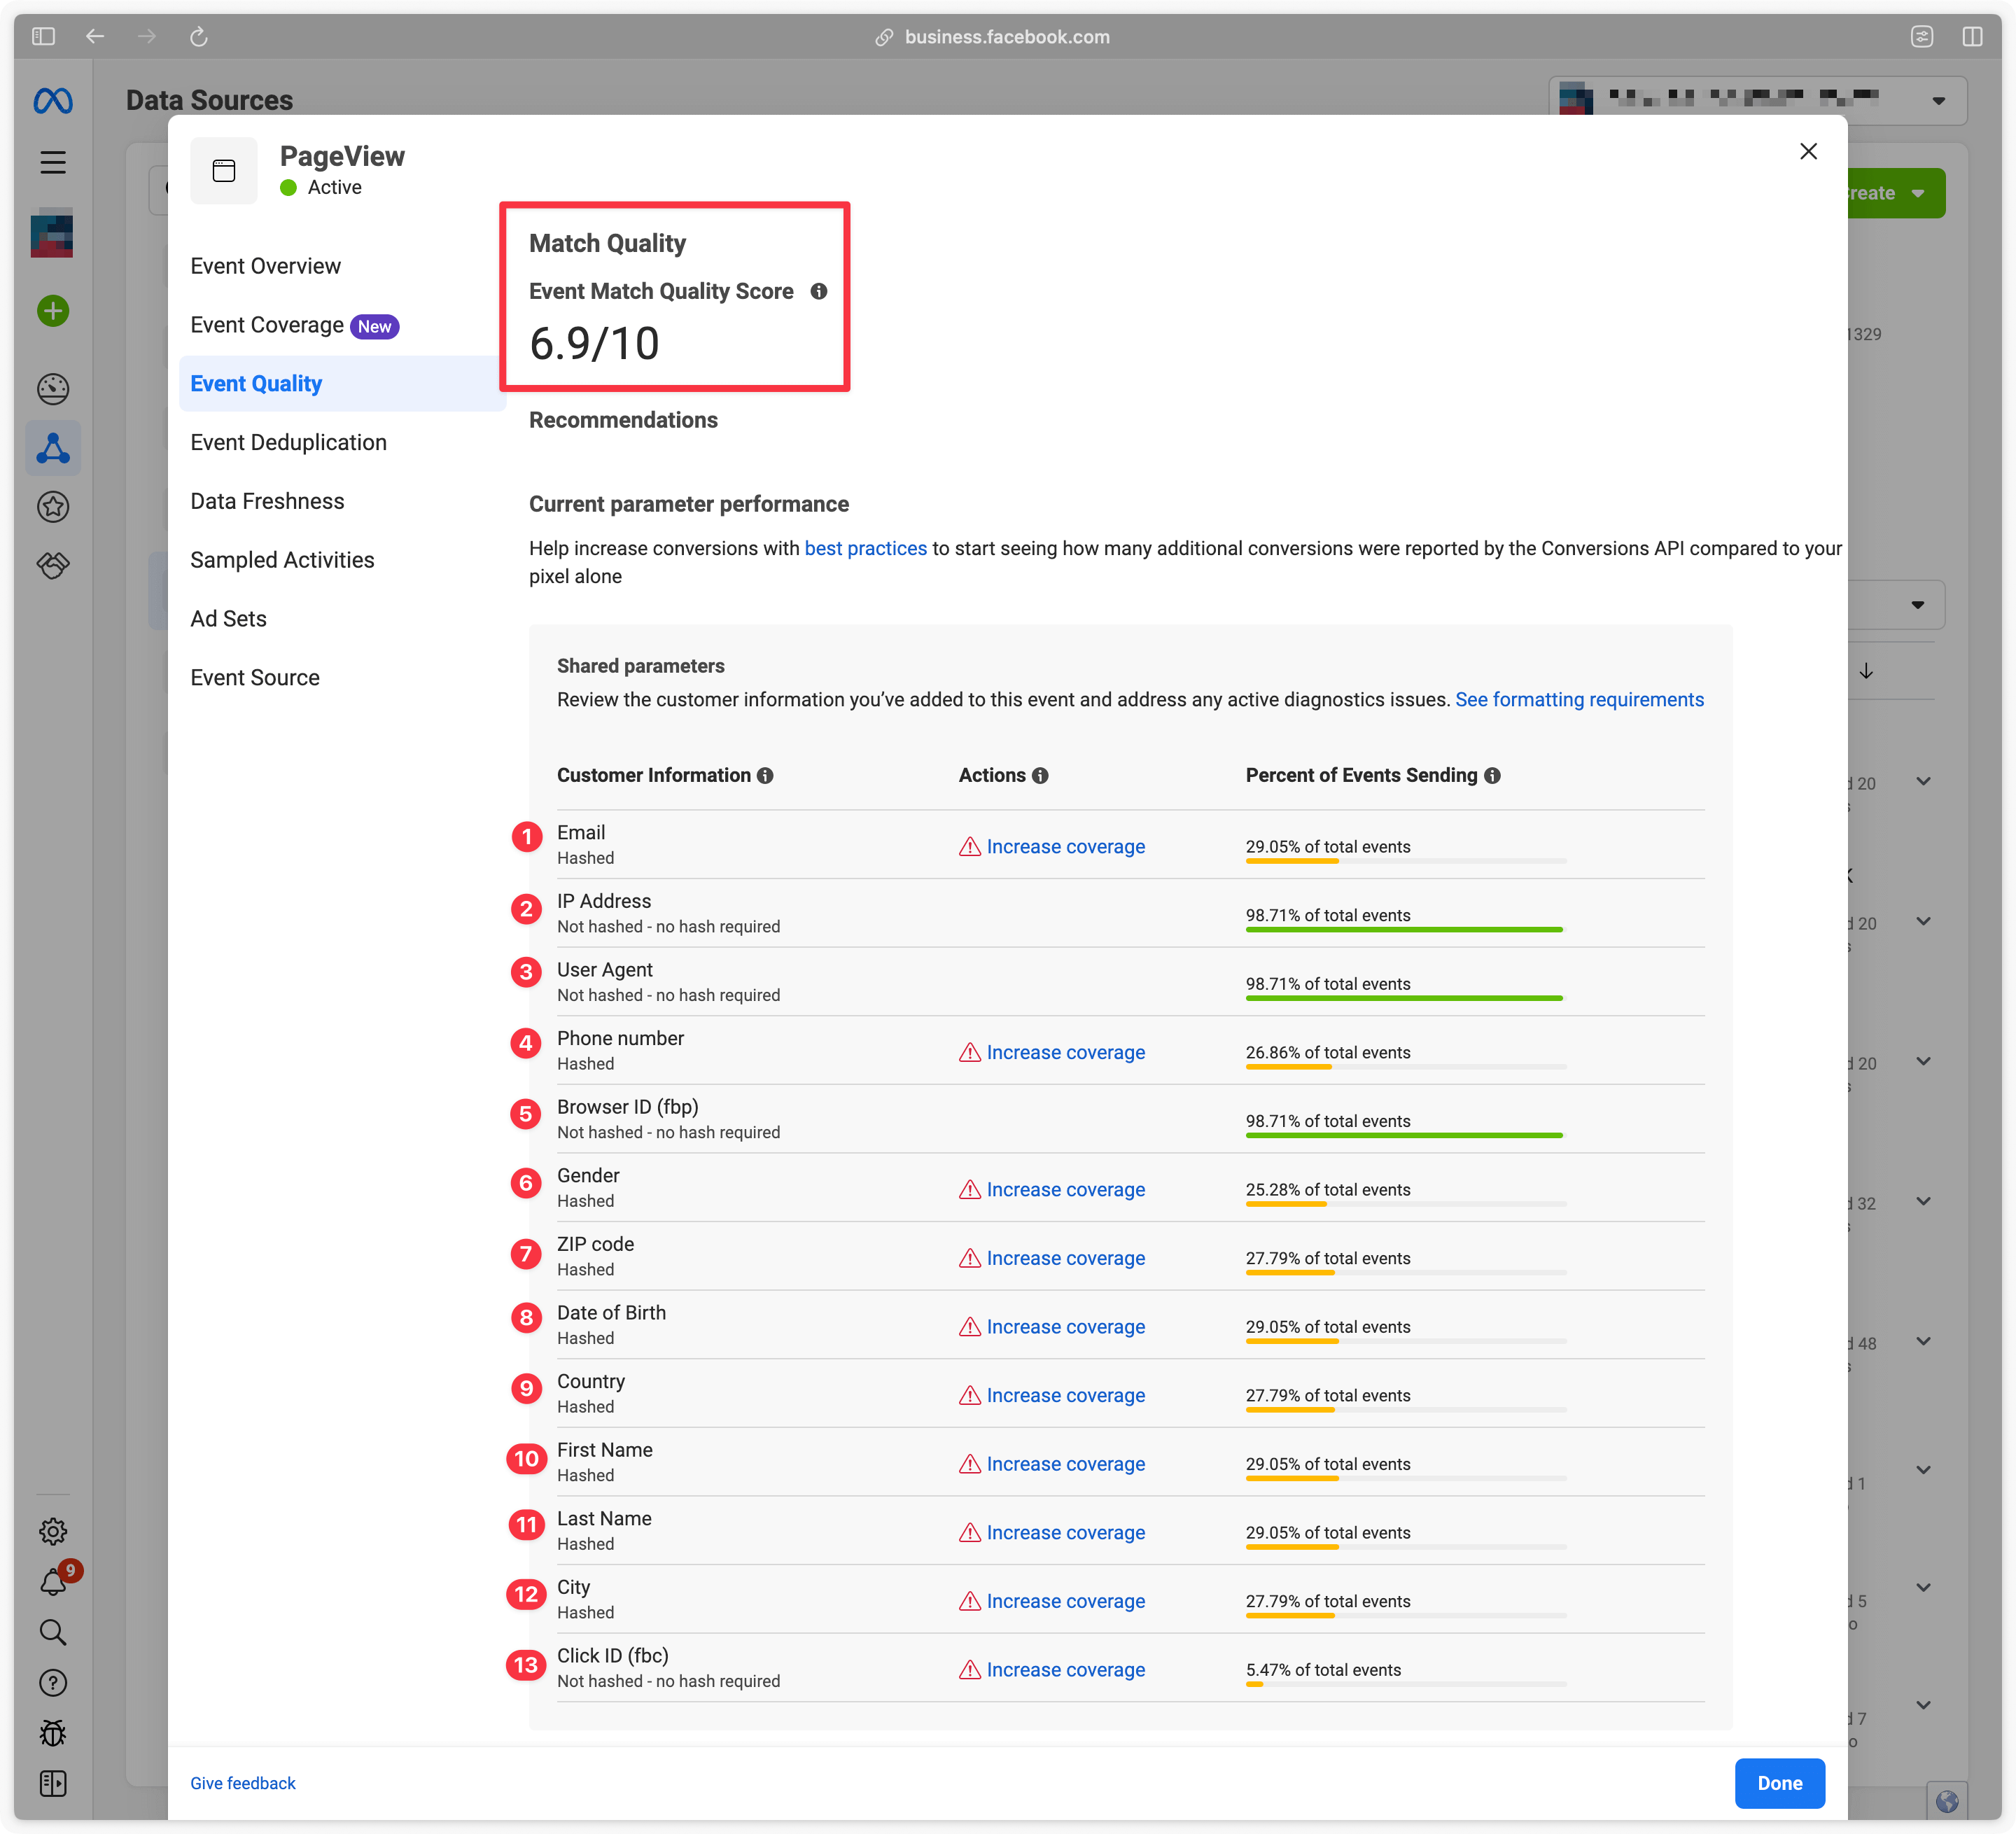This screenshot has width=2016, height=1834.
Task: Select the Data Sources triangle icon
Action: tap(53, 448)
